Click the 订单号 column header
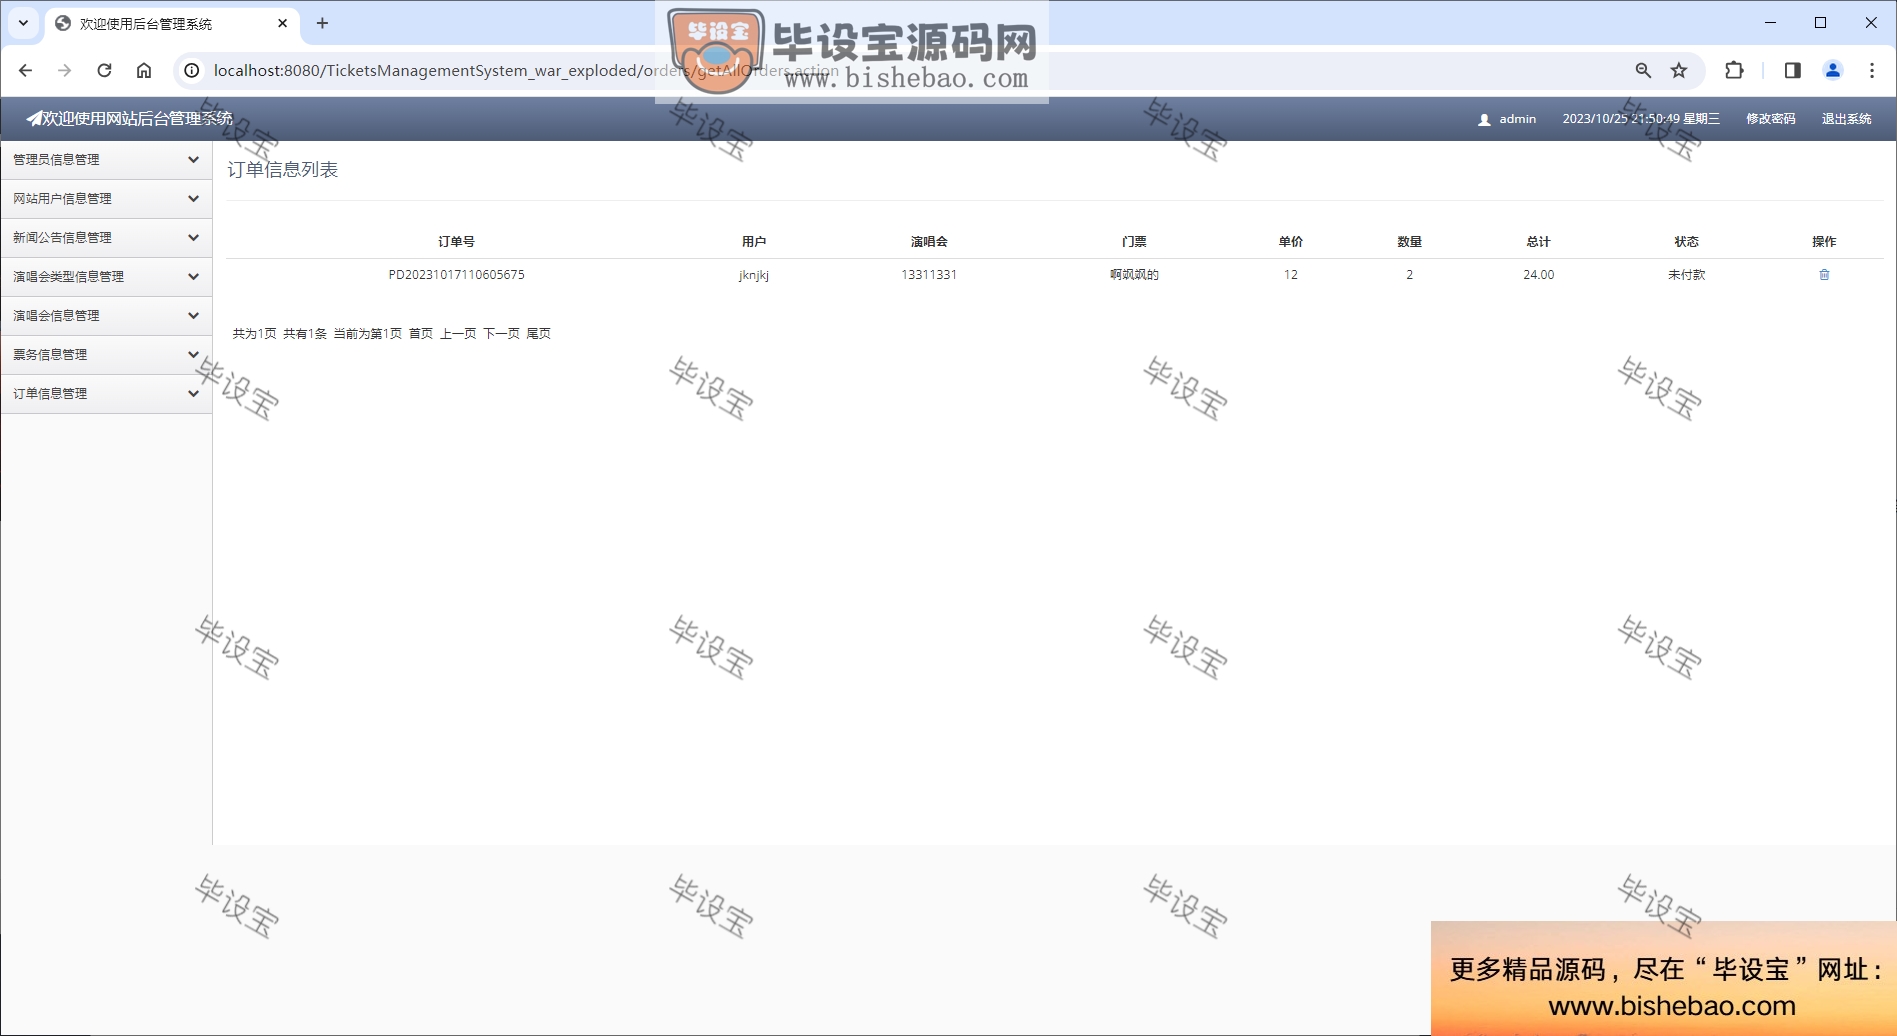This screenshot has width=1897, height=1036. [456, 242]
